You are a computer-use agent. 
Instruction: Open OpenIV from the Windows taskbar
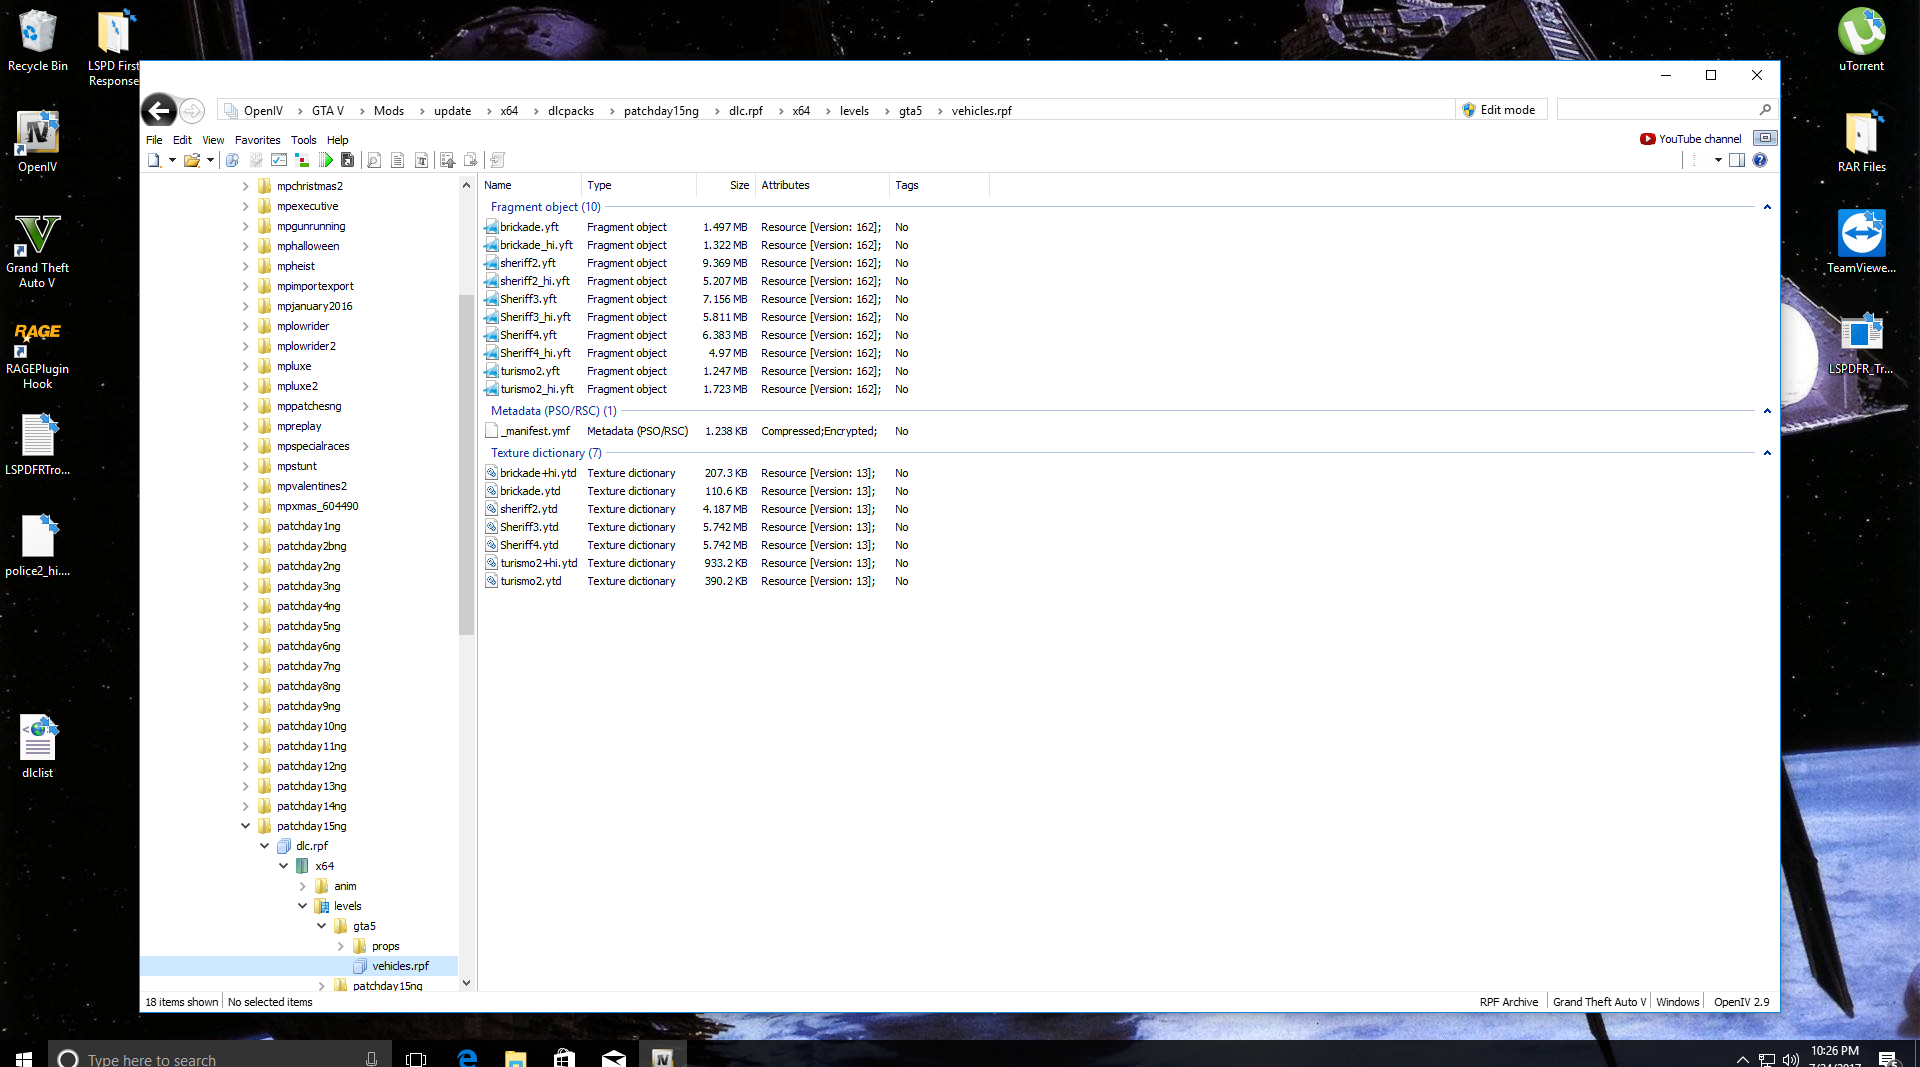pos(662,1058)
